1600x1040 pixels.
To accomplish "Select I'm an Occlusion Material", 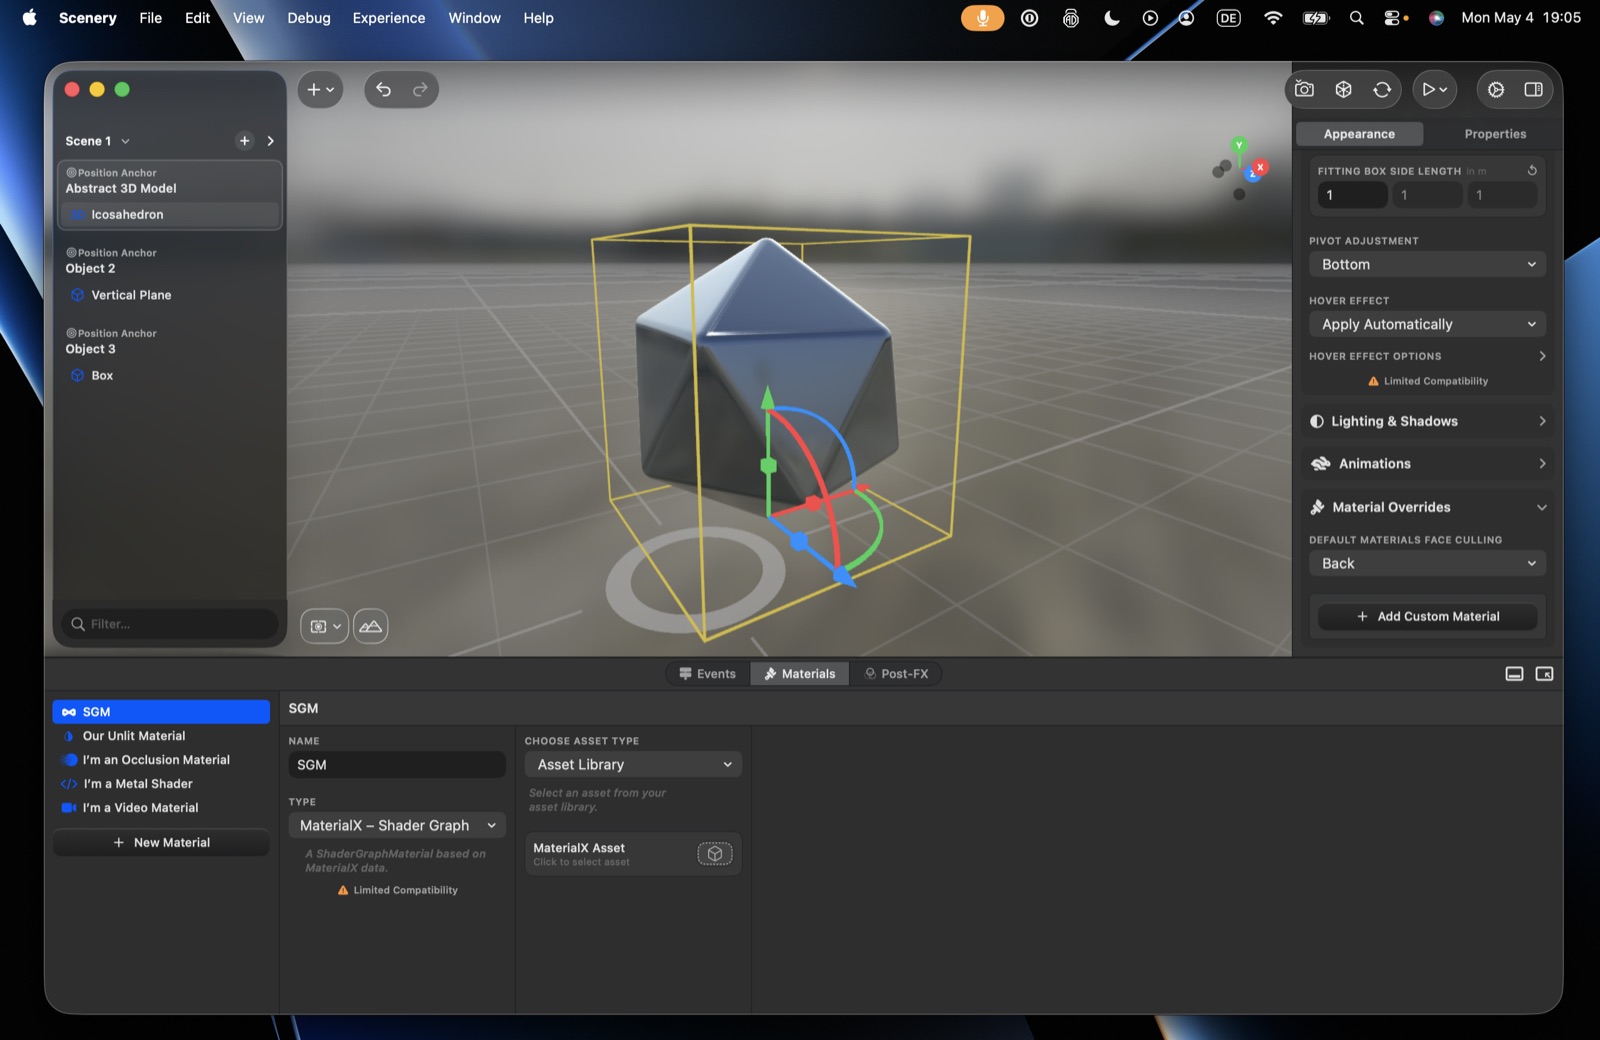I will pos(161,760).
